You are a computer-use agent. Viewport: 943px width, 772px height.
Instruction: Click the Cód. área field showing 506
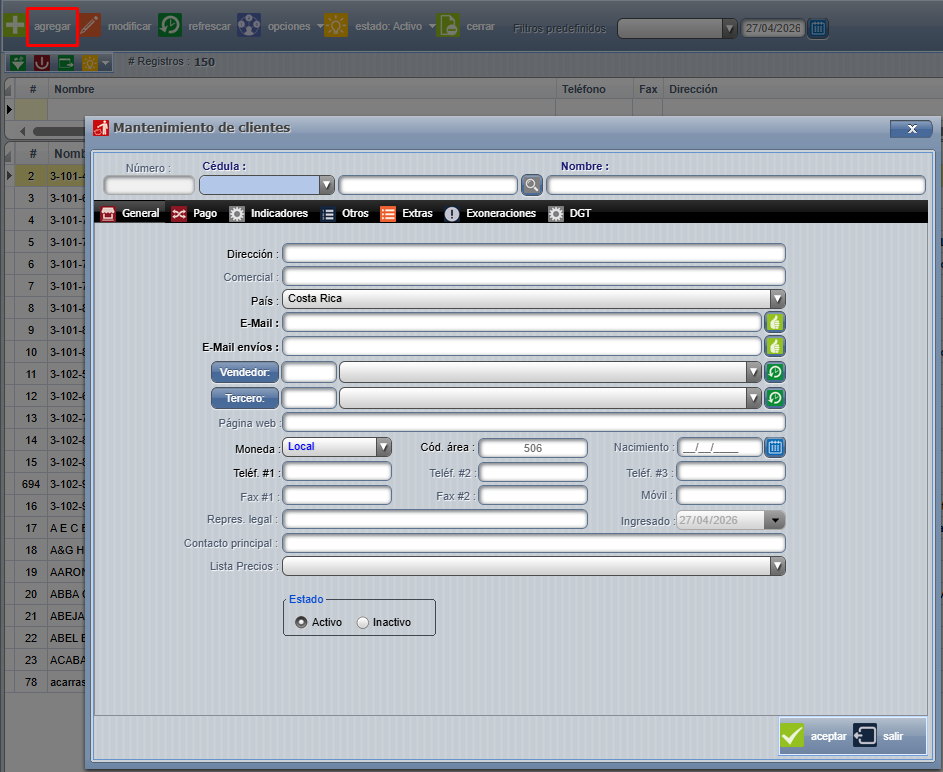[x=533, y=448]
